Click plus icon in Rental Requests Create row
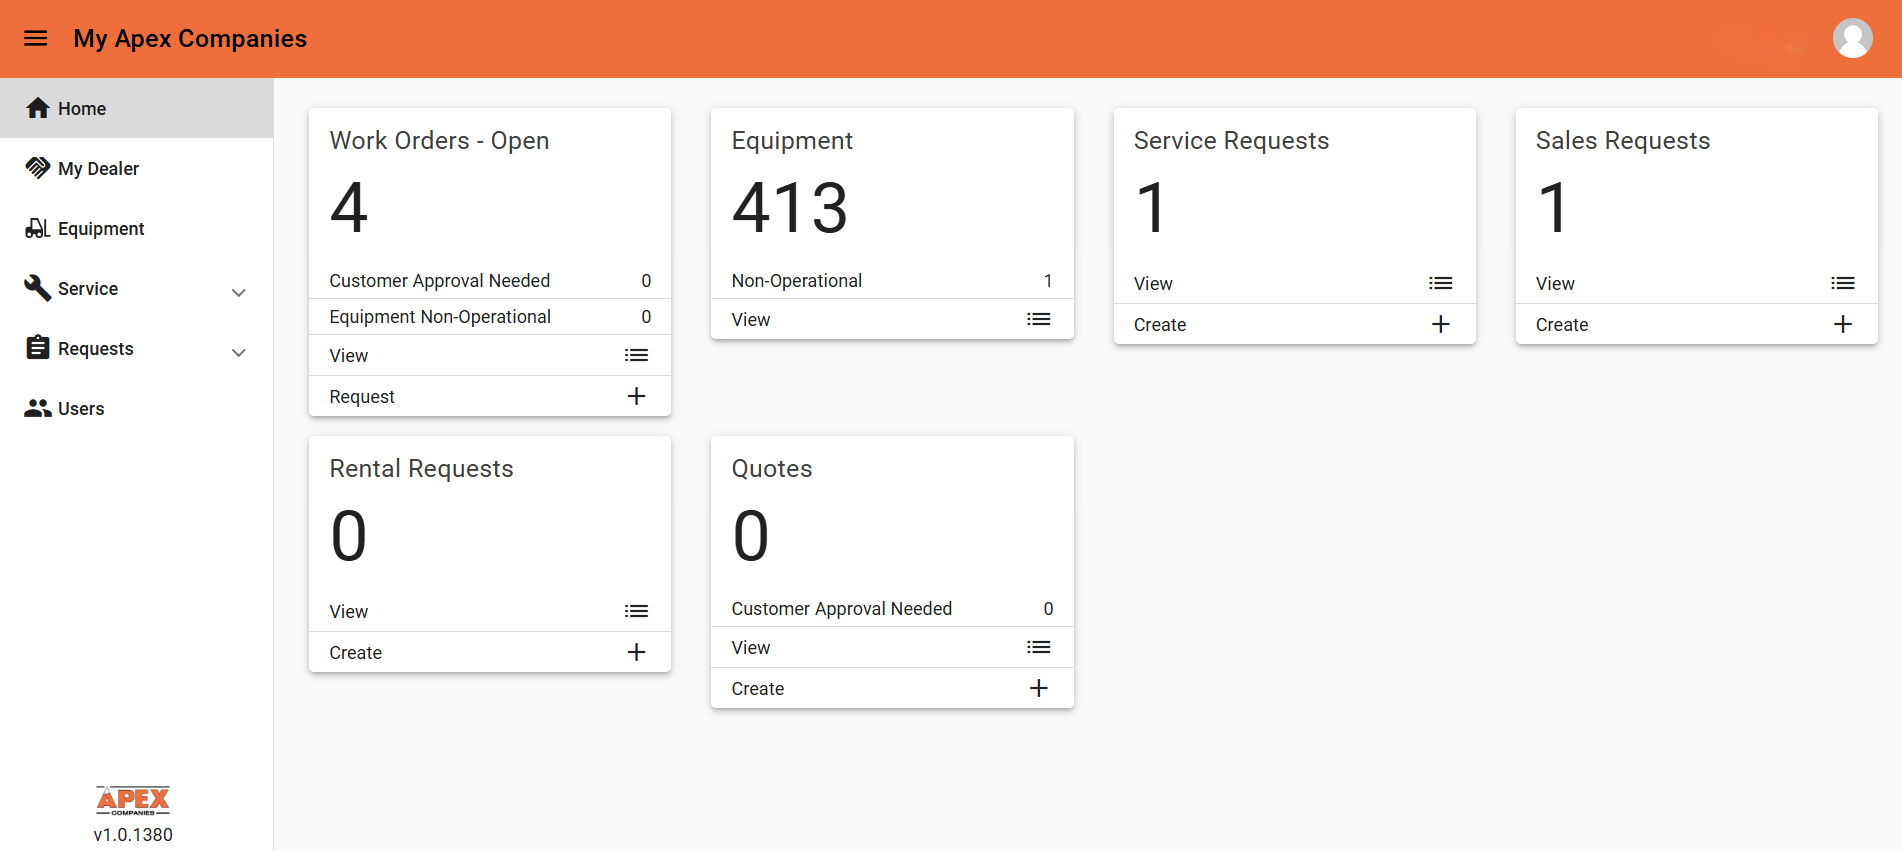1902x851 pixels. tap(636, 652)
